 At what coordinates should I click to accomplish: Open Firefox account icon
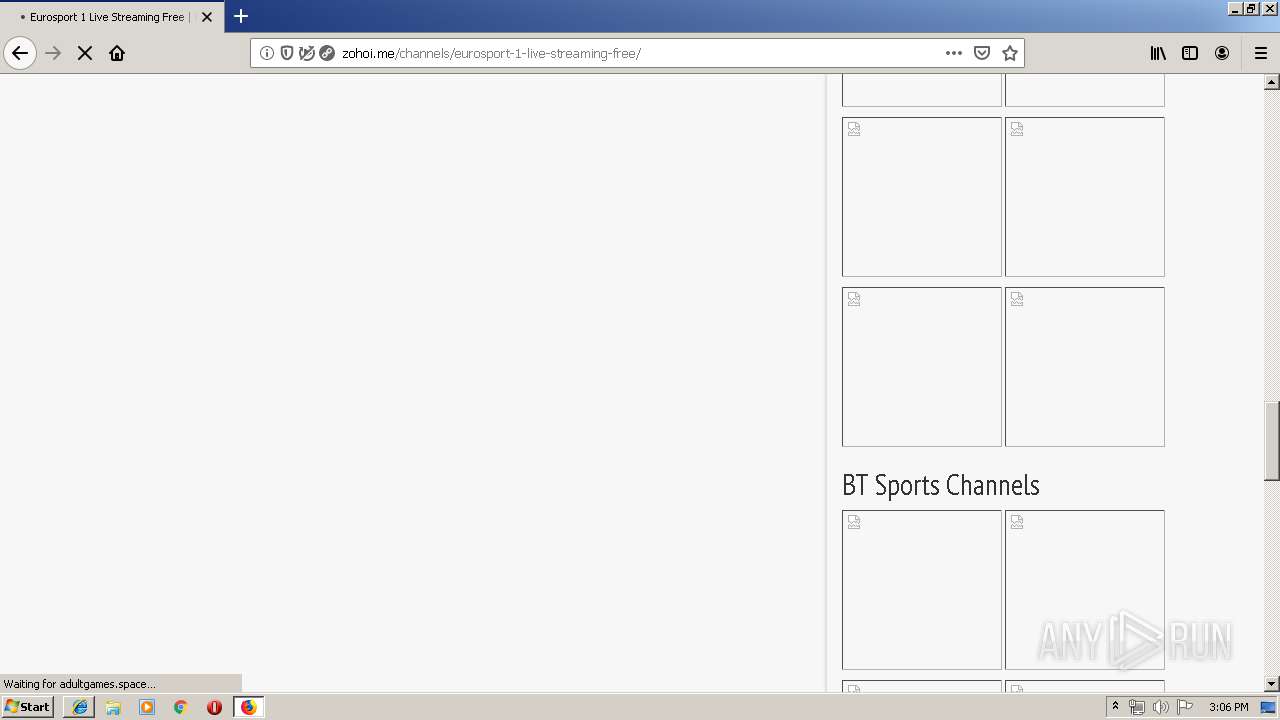tap(1222, 53)
